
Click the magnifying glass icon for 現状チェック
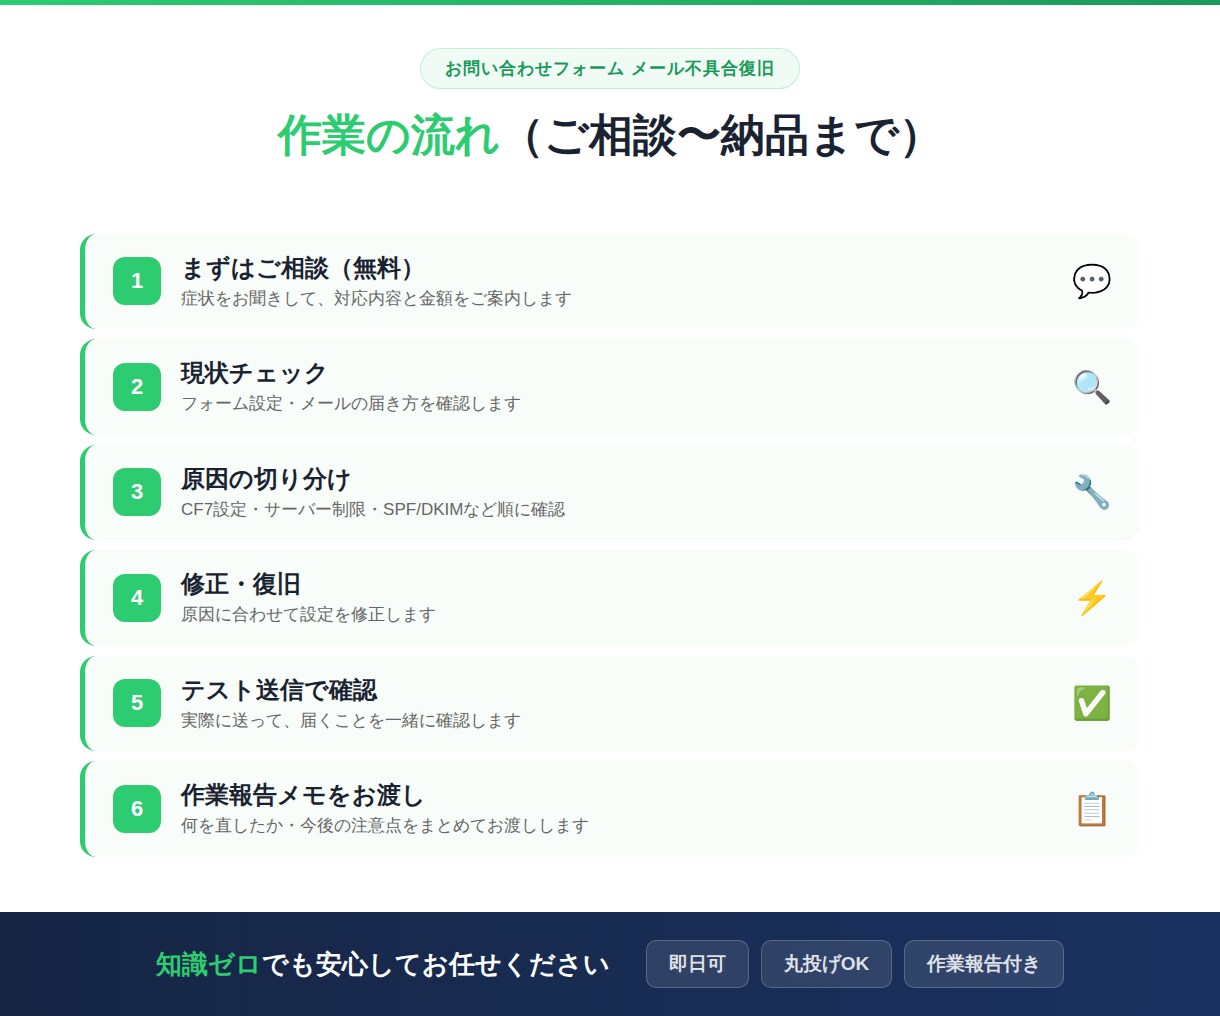click(1091, 387)
